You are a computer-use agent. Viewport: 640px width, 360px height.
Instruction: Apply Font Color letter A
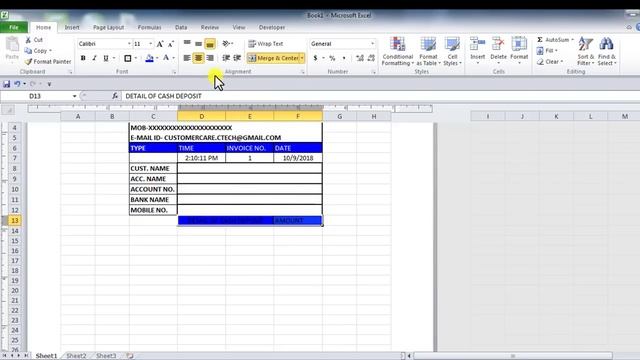pos(166,58)
